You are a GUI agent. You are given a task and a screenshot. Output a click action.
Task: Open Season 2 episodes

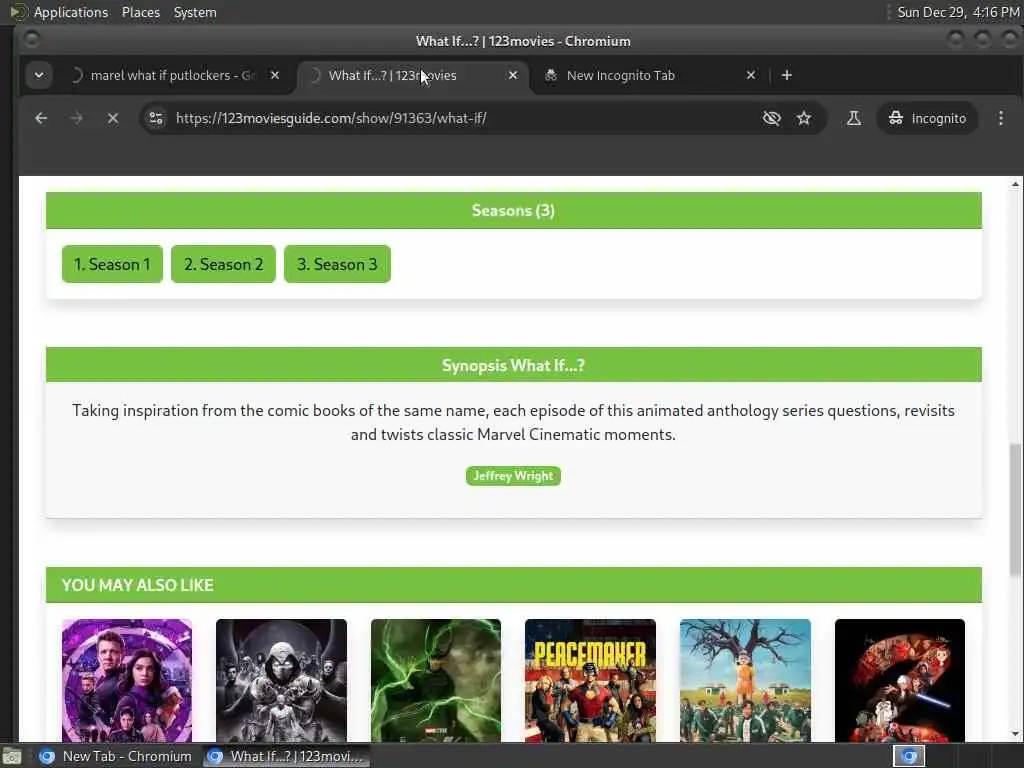point(223,264)
